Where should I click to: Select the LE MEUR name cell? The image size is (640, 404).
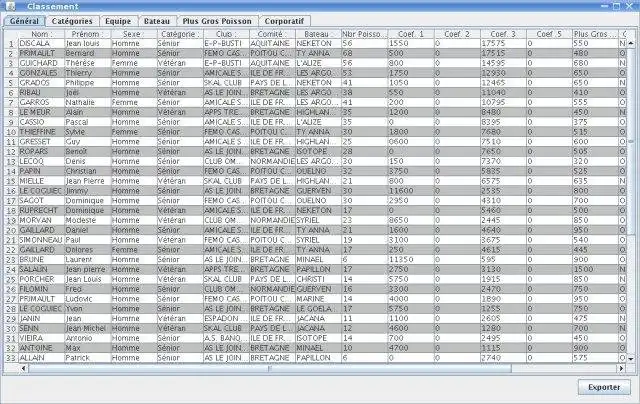click(x=41, y=112)
